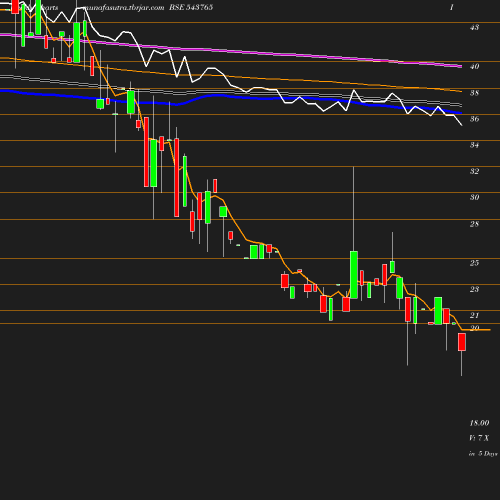The width and height of the screenshot is (500, 500).
Task: Click the 18.00 last price value
Action: (x=479, y=423)
